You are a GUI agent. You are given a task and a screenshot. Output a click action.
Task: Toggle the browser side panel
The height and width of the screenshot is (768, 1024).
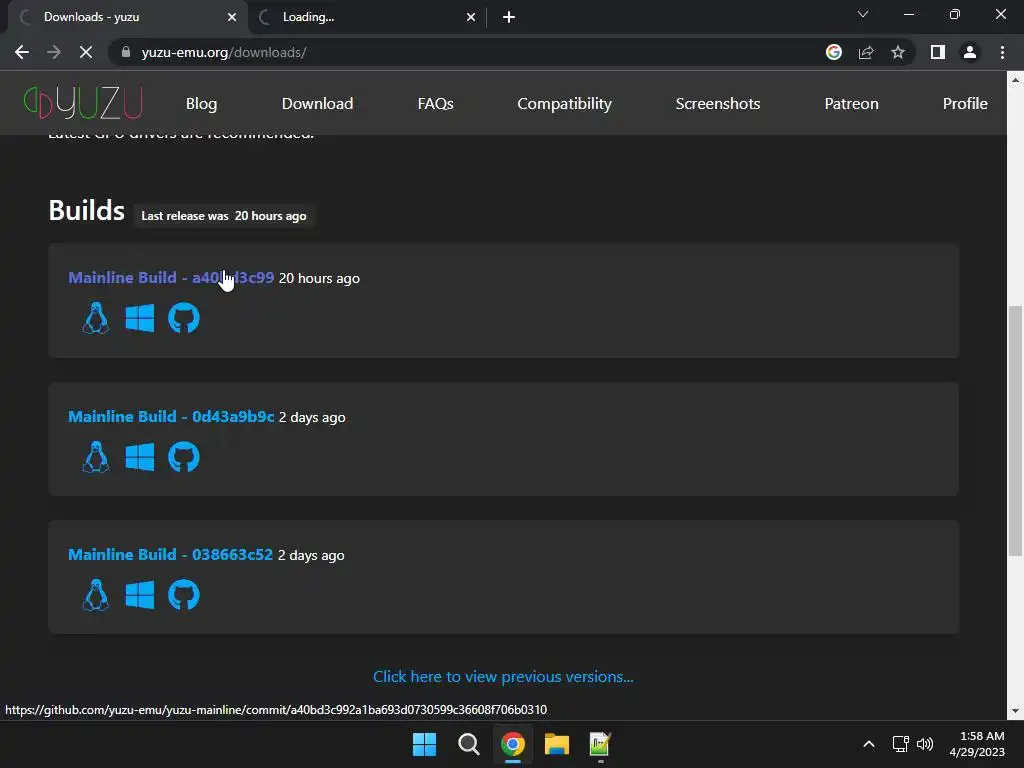[938, 52]
